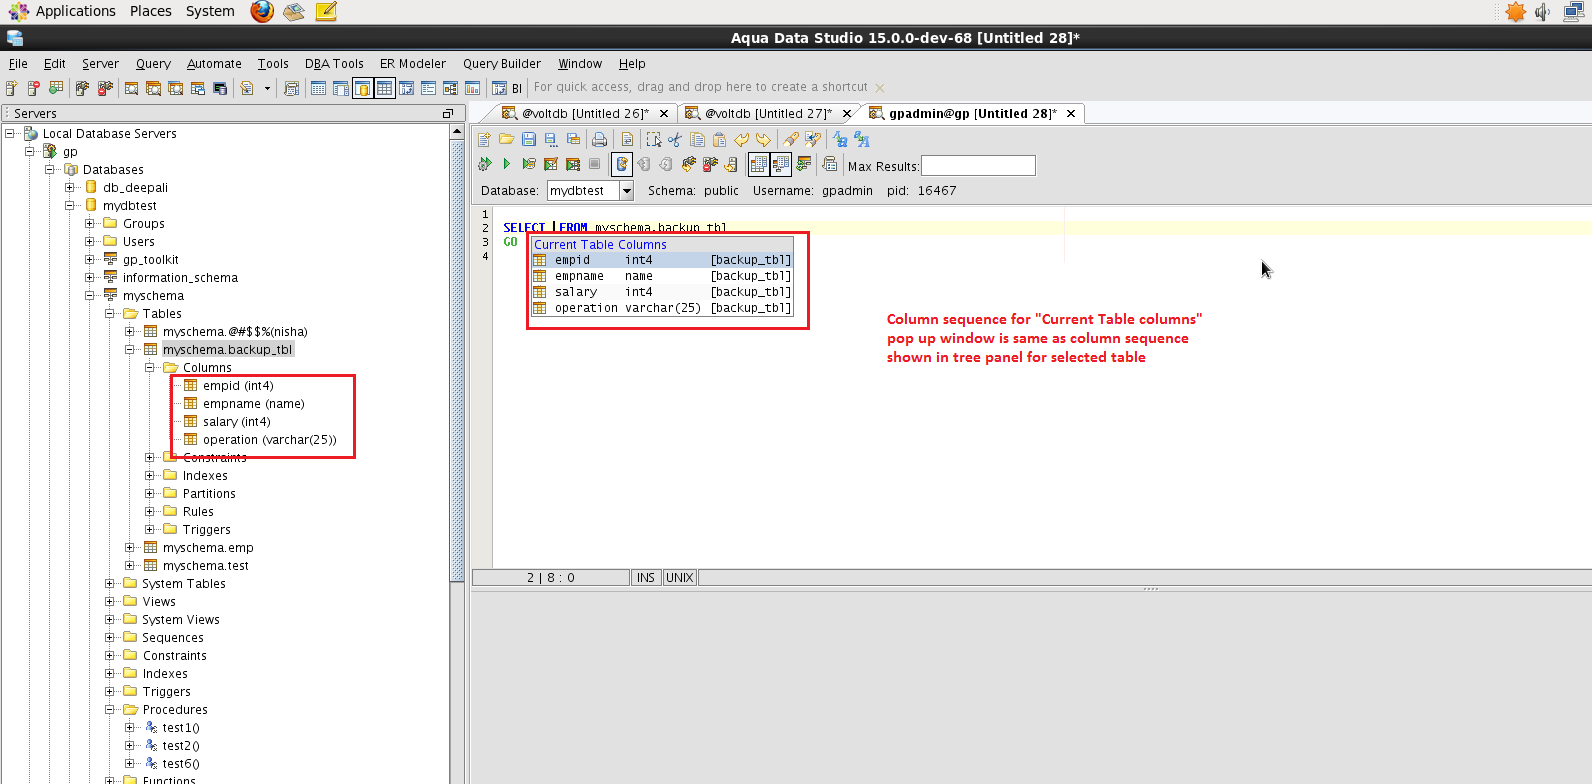The width and height of the screenshot is (1592, 784).
Task: Click the Copy icon in editor toolbar
Action: coord(697,140)
